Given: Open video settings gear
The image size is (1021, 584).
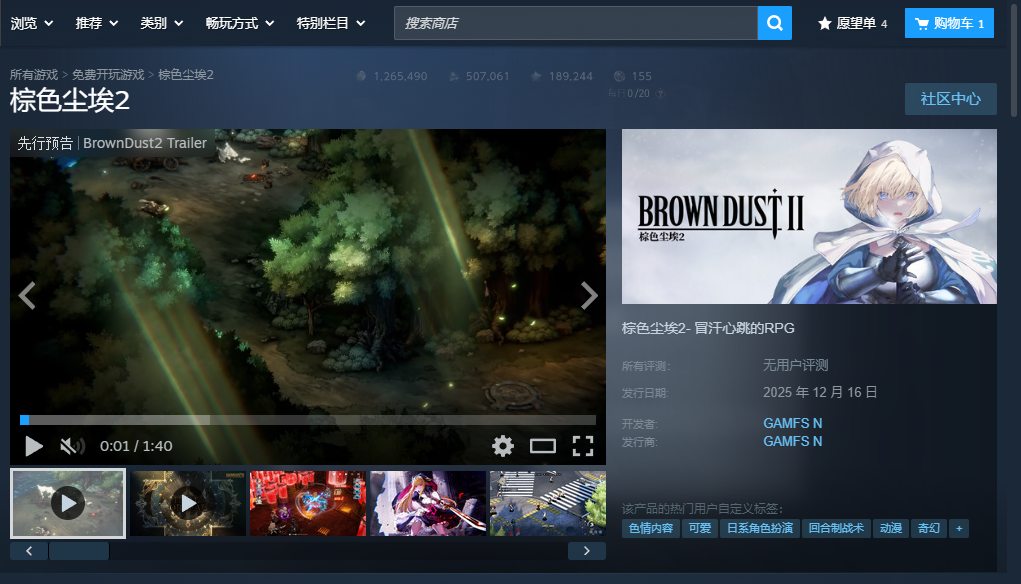Looking at the screenshot, I should 503,446.
